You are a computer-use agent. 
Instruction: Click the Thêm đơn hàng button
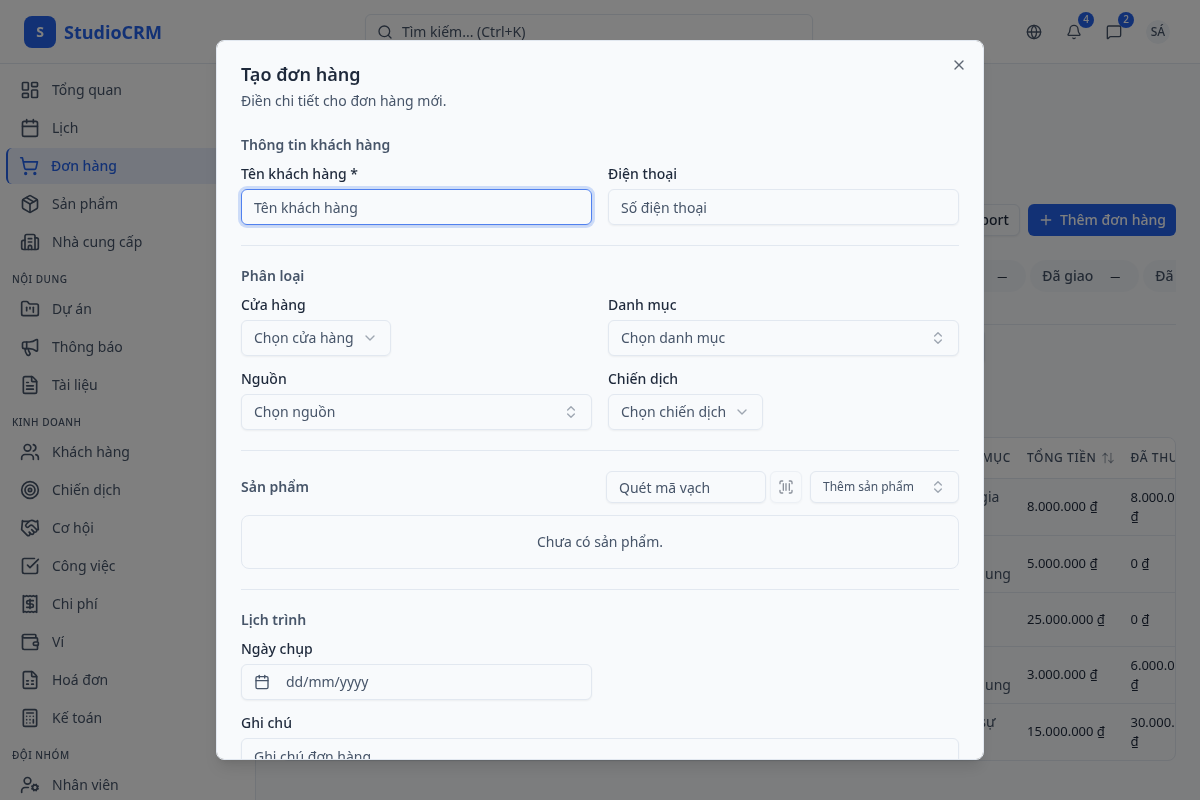click(1101, 220)
